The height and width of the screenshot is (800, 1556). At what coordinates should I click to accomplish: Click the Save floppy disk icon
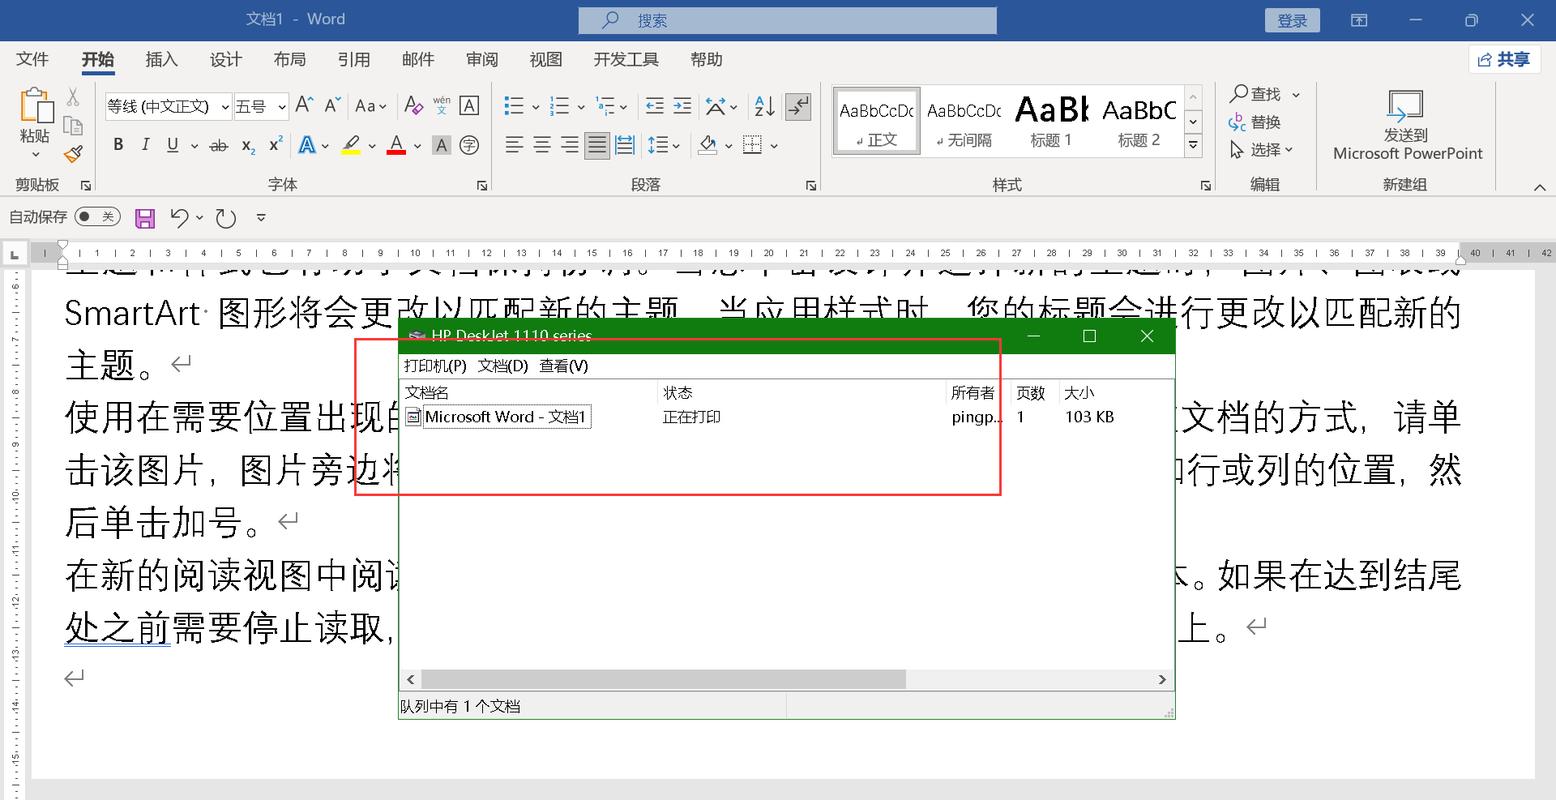pyautogui.click(x=145, y=218)
